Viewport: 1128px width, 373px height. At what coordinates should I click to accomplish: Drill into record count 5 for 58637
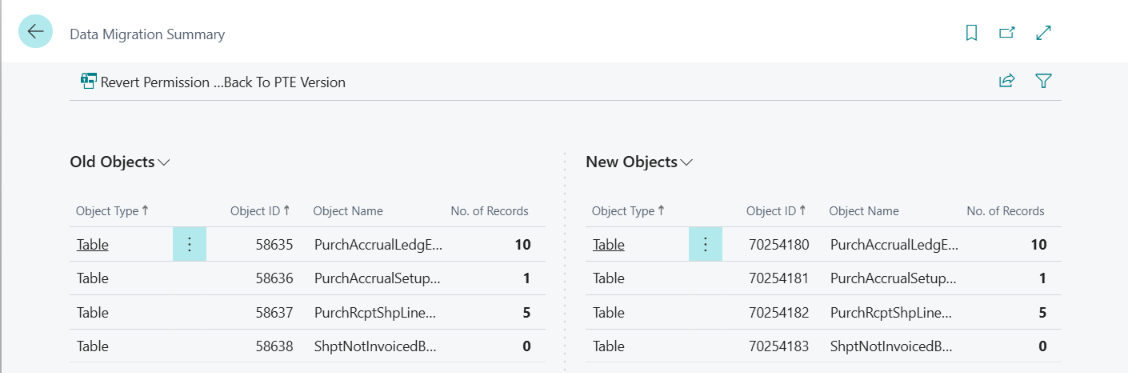(x=527, y=313)
